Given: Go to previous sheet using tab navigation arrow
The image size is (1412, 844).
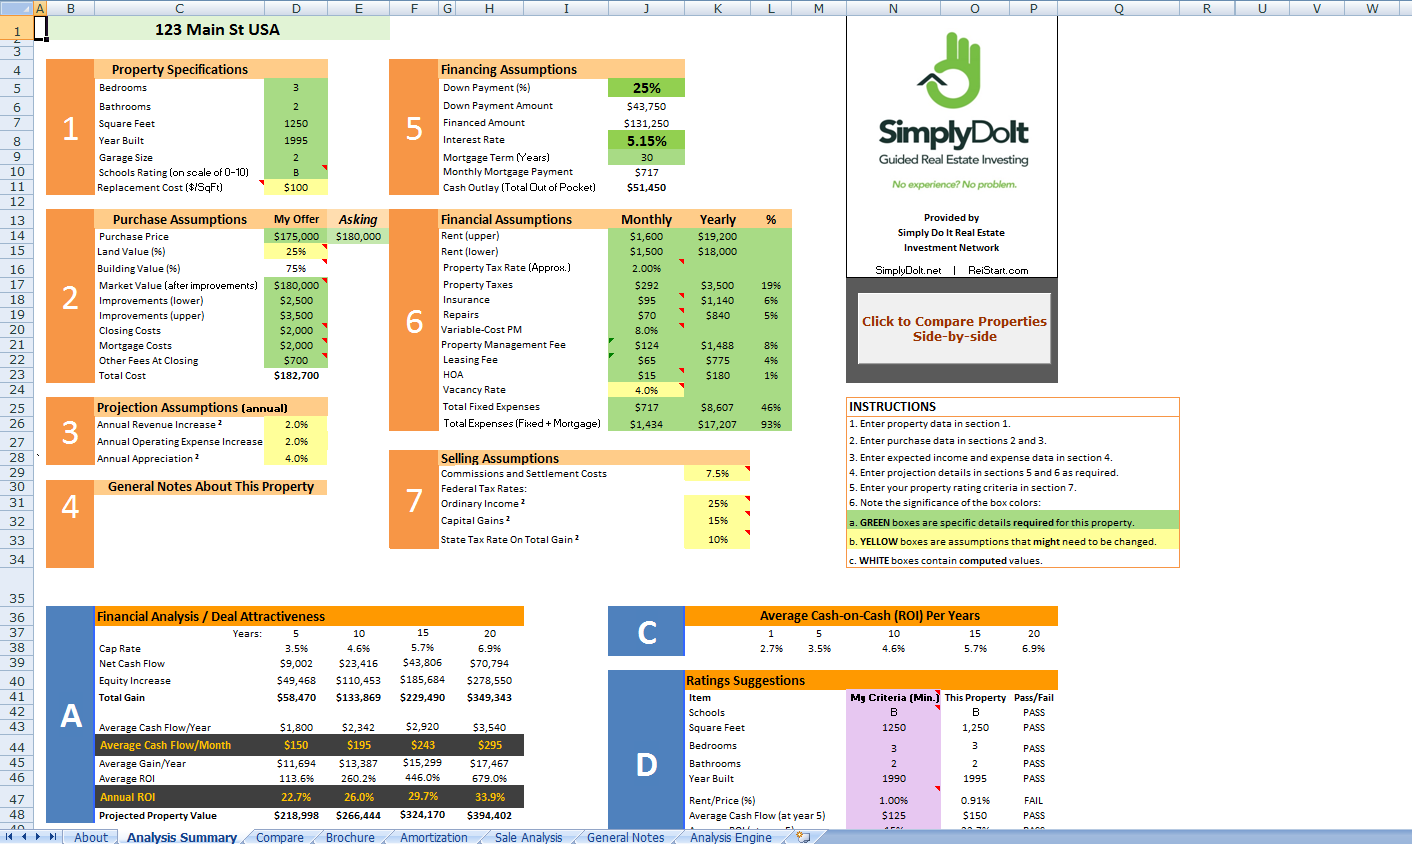Looking at the screenshot, I should click(x=24, y=837).
